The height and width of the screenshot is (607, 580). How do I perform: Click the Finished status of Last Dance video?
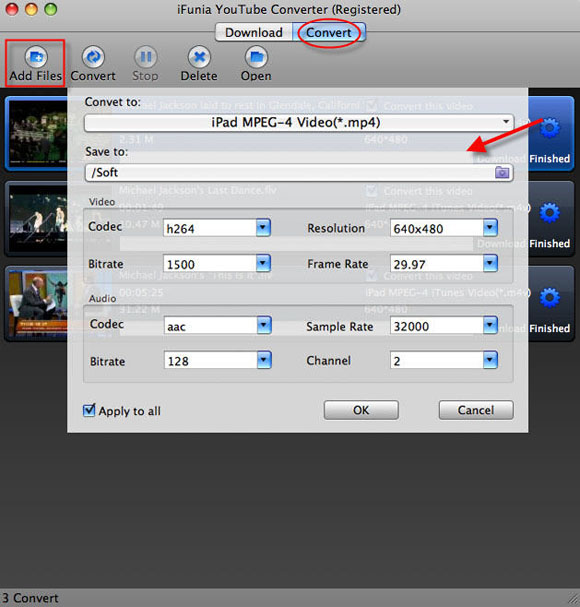(x=549, y=243)
